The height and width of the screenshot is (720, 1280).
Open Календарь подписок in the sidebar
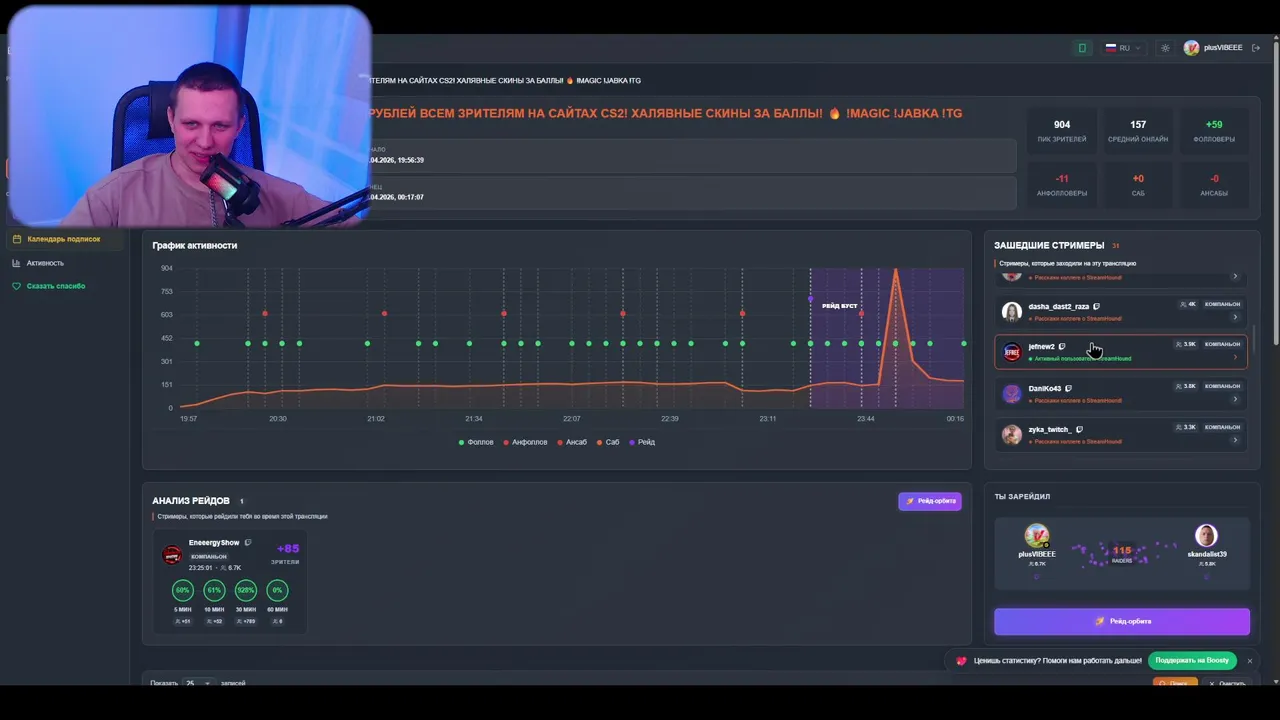coord(64,239)
